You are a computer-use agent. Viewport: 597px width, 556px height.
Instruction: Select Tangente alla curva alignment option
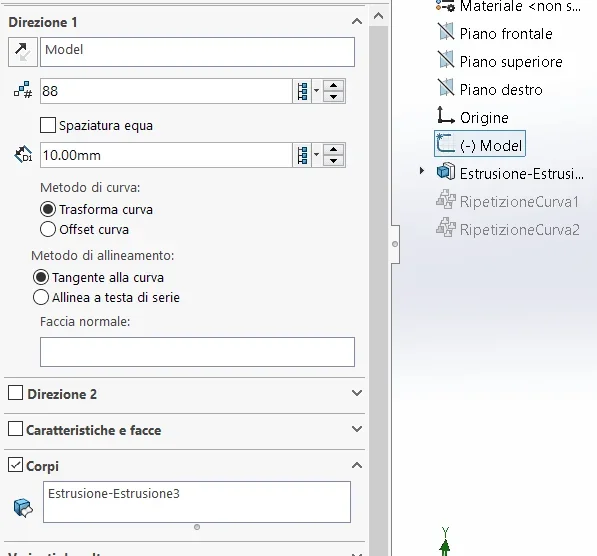coord(41,277)
